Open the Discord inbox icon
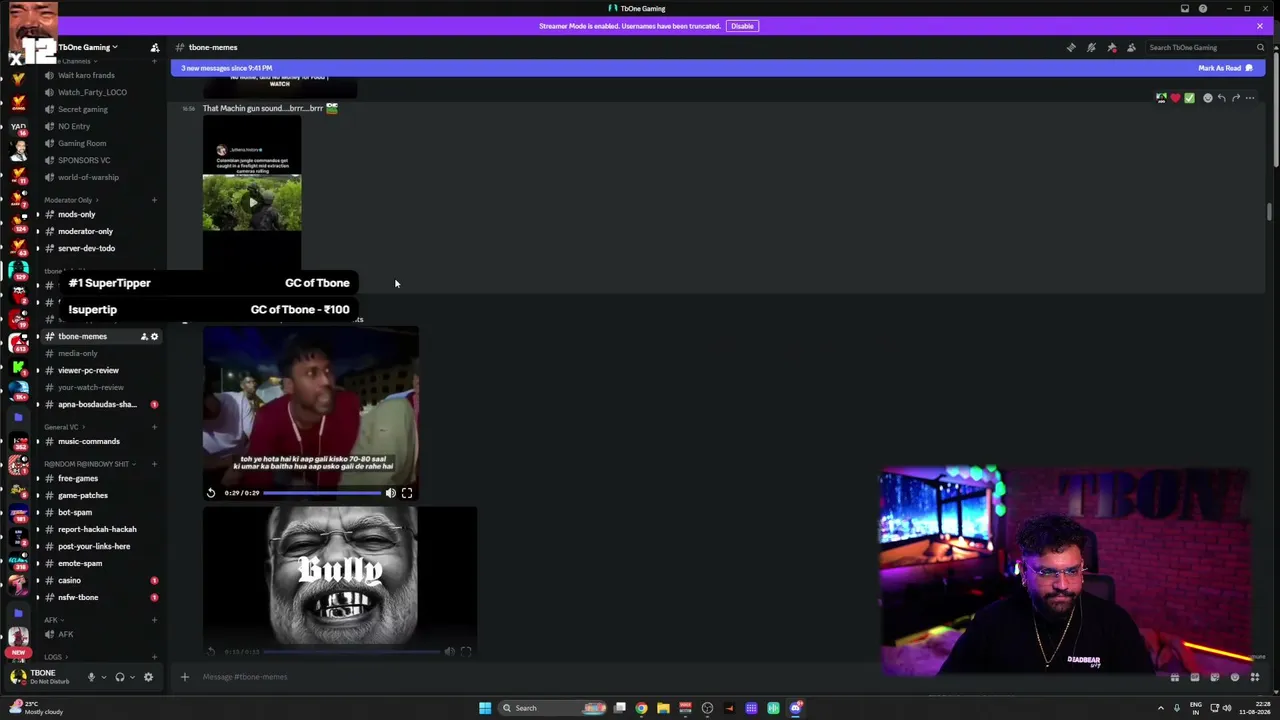 click(1185, 9)
